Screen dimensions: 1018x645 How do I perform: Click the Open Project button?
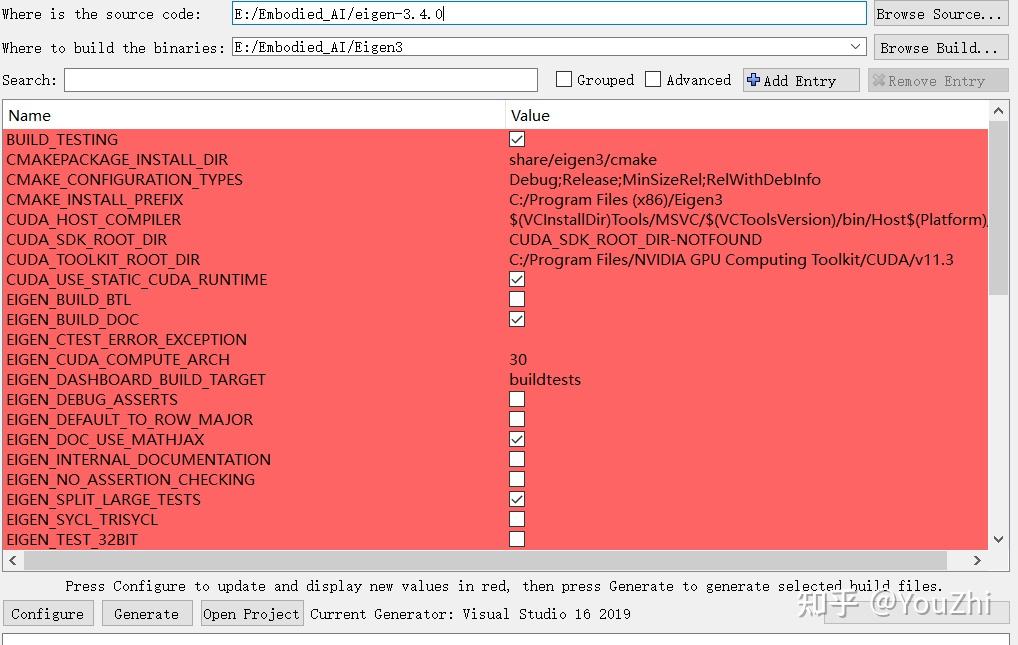[251, 613]
